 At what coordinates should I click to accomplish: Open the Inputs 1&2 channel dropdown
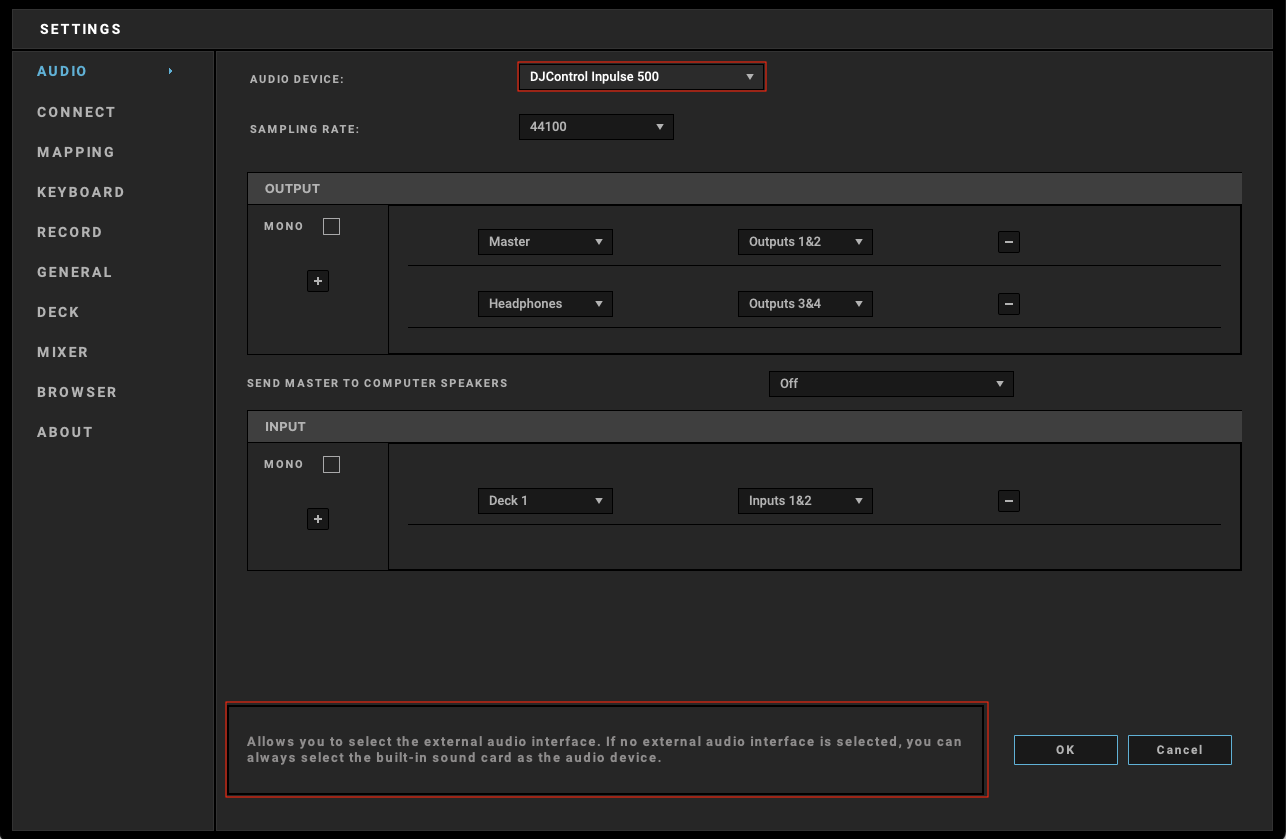805,501
